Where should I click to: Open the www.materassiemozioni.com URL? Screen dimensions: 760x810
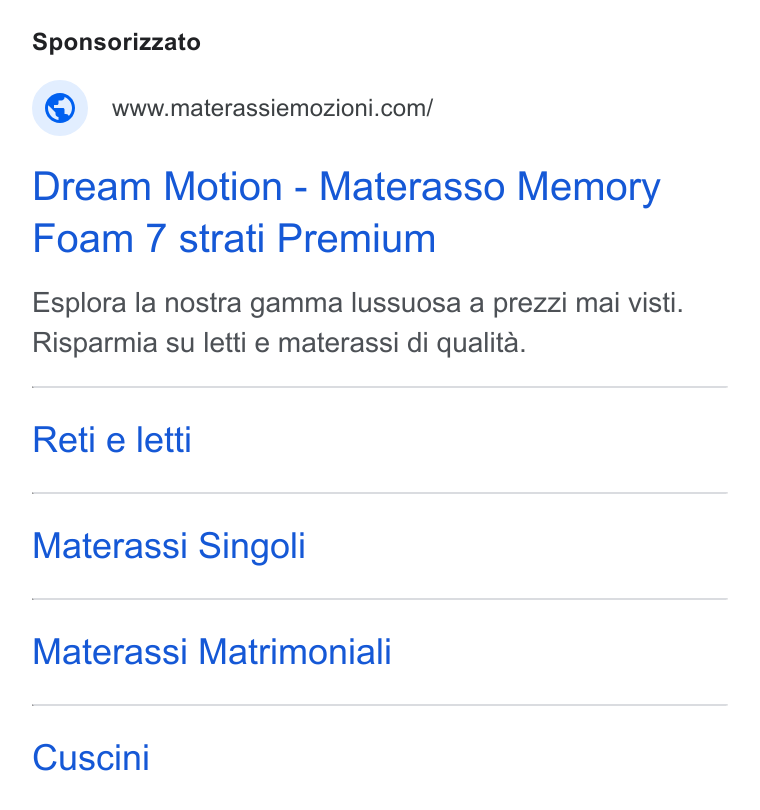[272, 108]
